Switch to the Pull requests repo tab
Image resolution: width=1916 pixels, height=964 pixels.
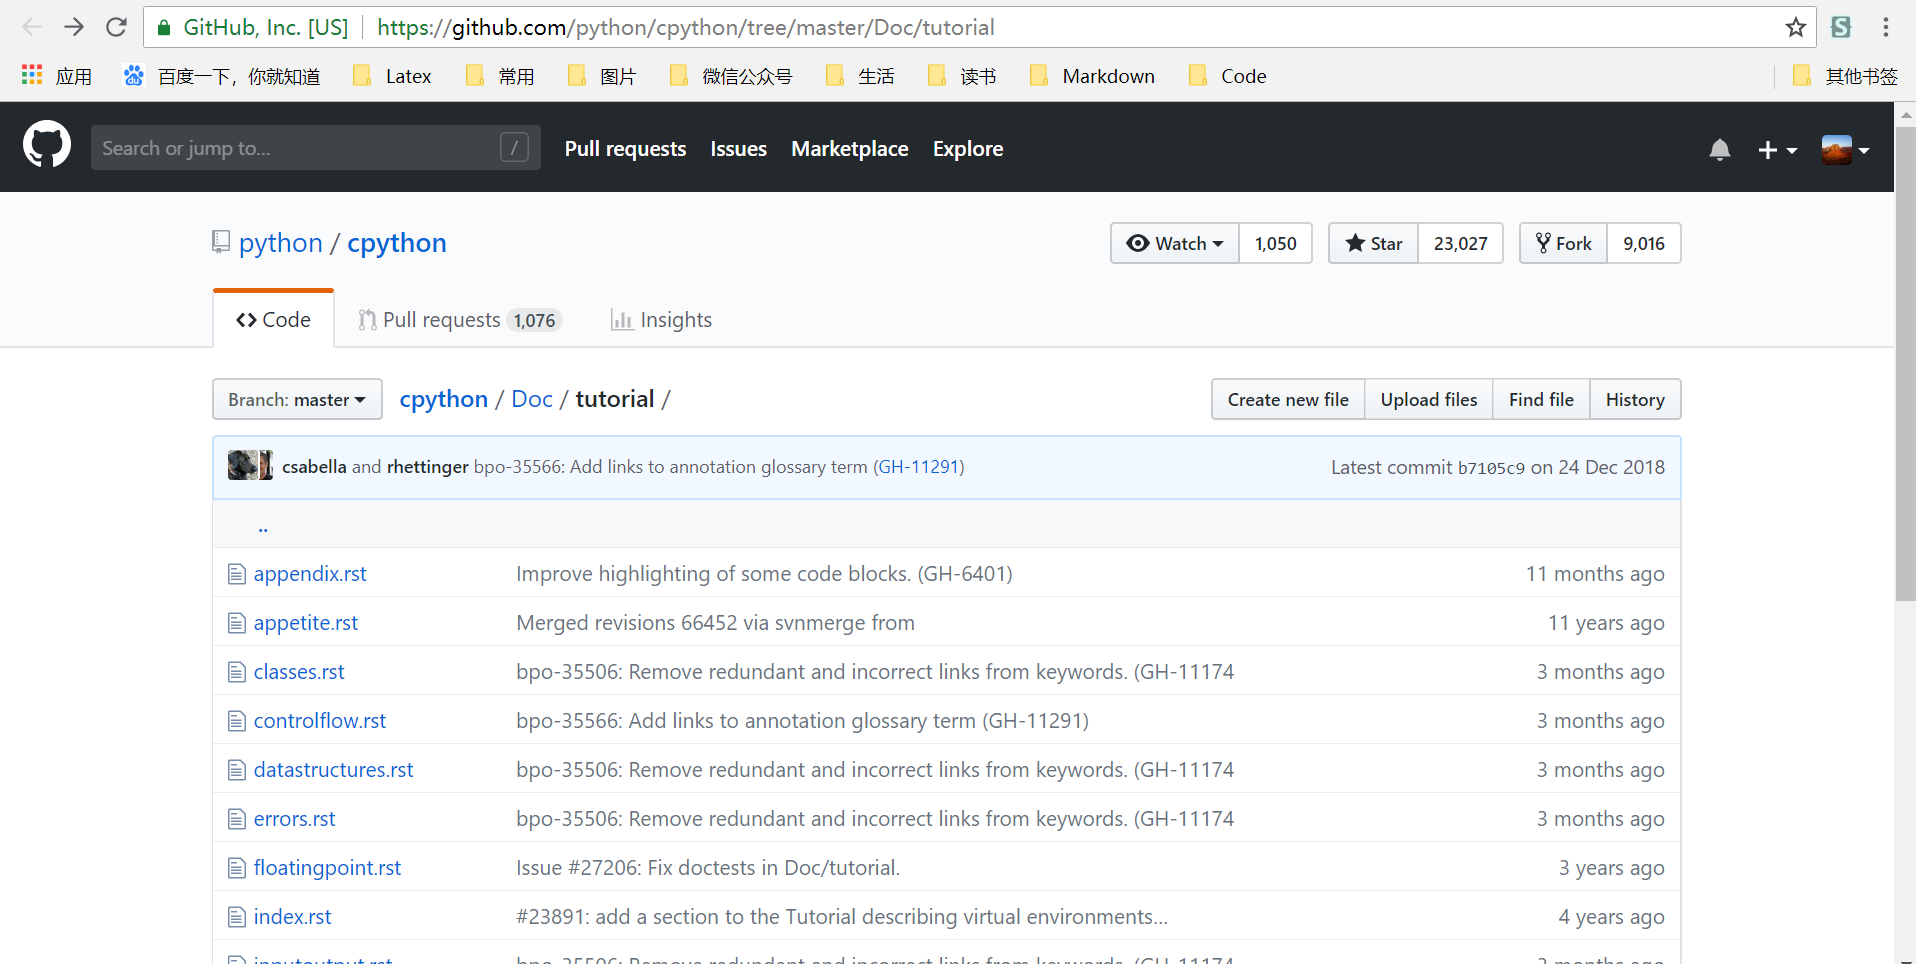pos(460,320)
